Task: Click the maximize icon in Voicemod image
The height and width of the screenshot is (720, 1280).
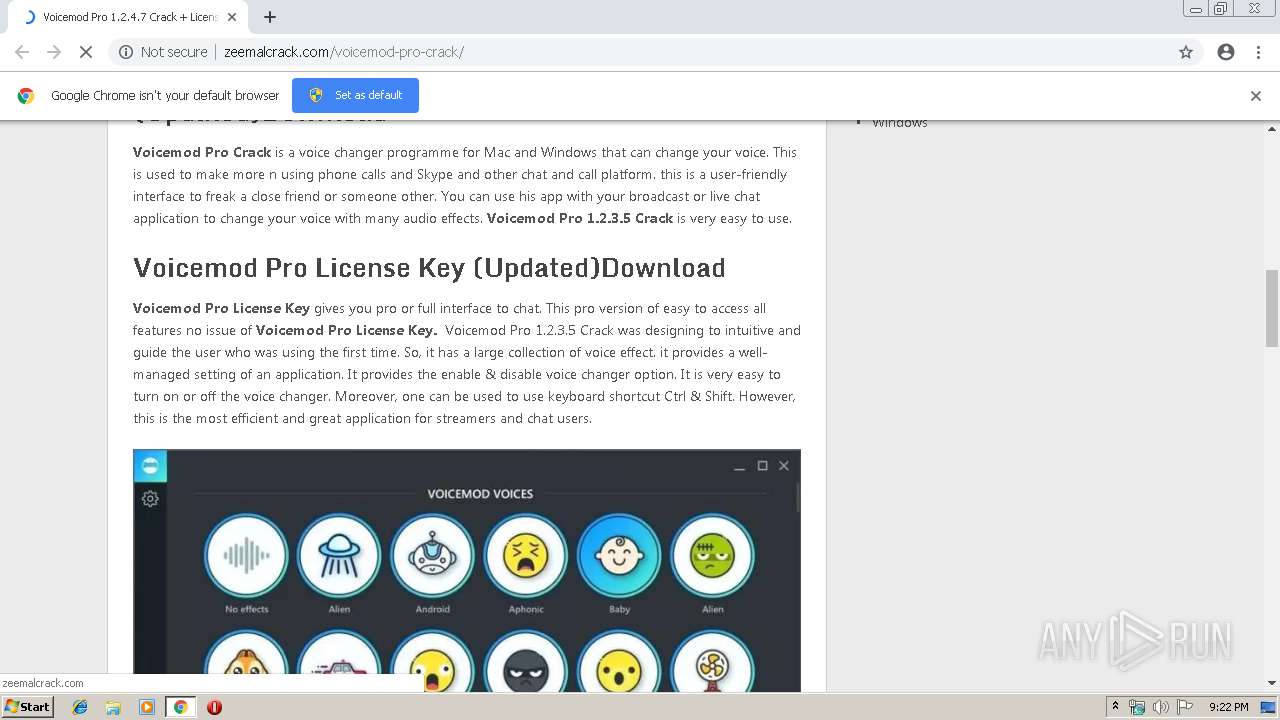Action: 762,466
